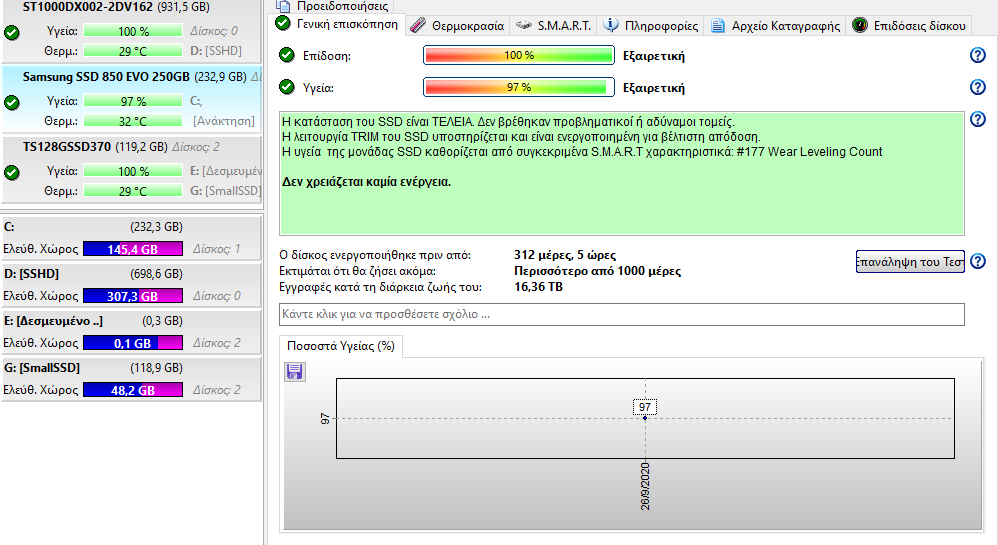Select the ST1000DX002-2DV162 disk entry

[131, 30]
